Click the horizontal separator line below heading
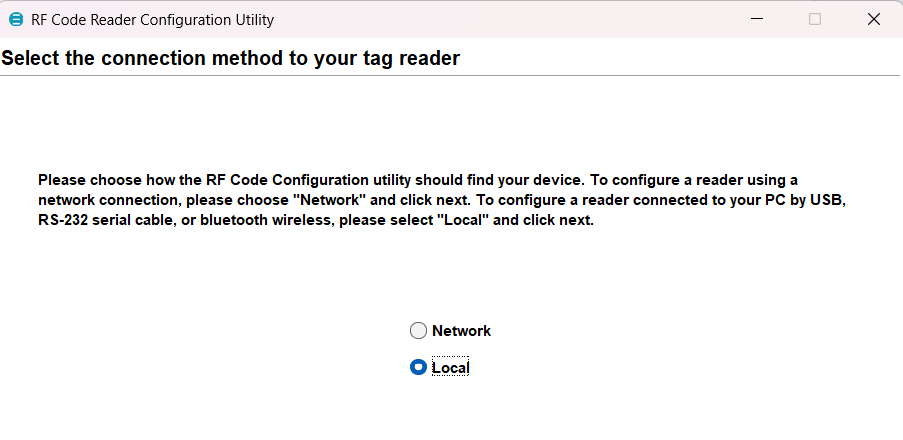 pyautogui.click(x=450, y=75)
